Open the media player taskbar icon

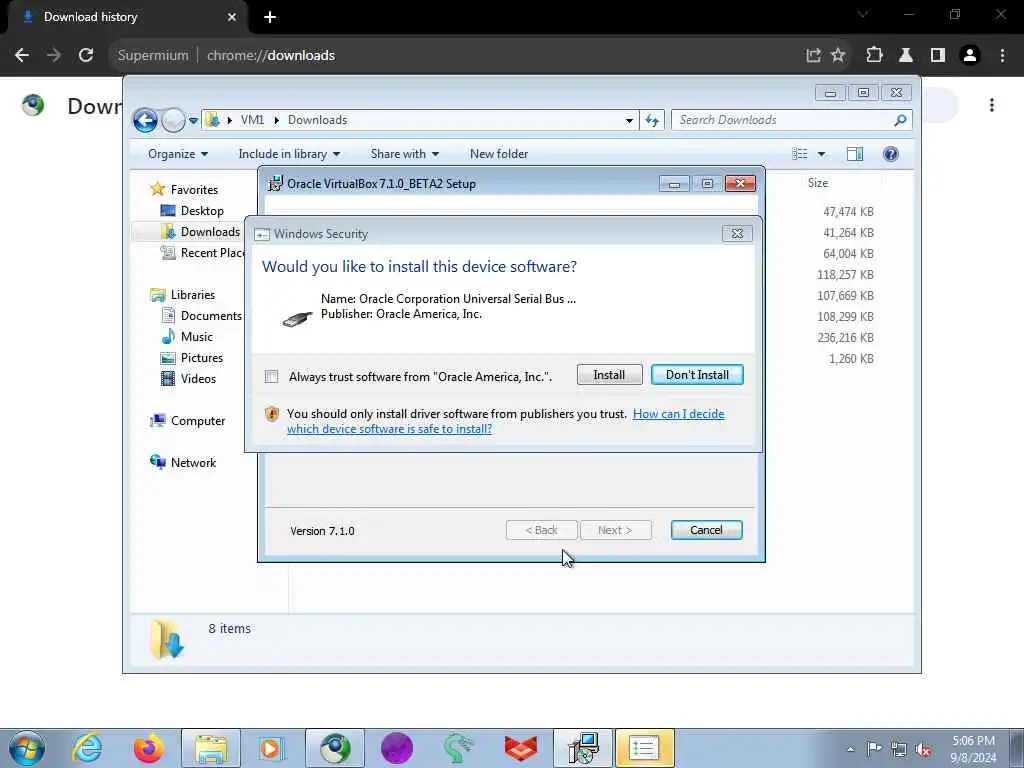click(x=270, y=748)
